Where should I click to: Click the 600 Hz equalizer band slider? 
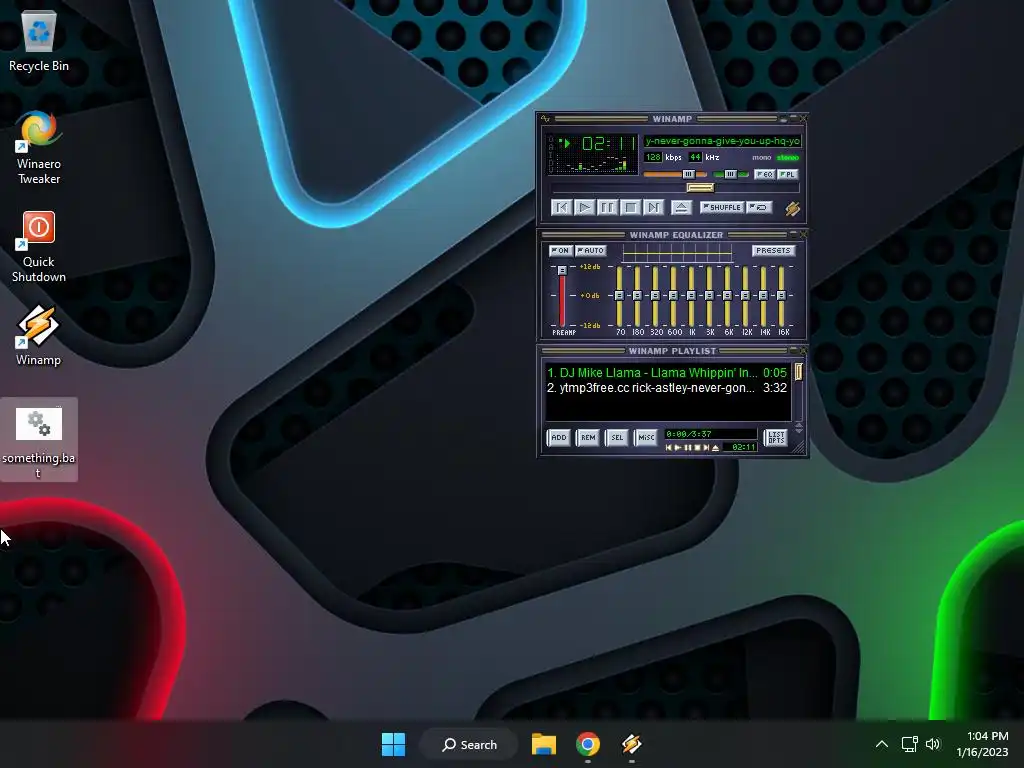pos(673,296)
